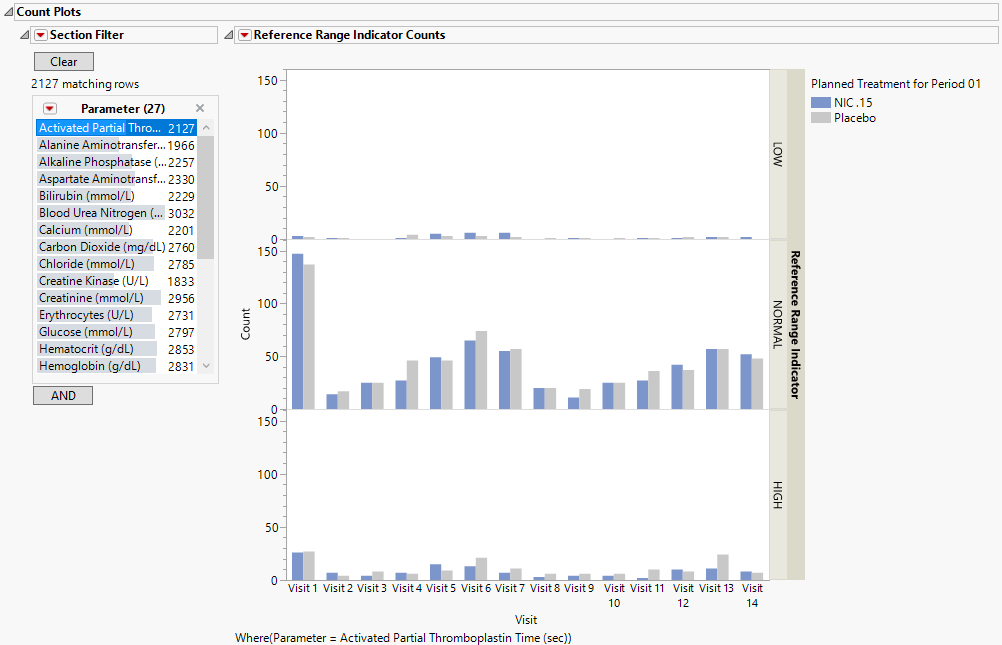Click the Visit 1 NIC .15 bar in NORMAL panel

click(x=297, y=331)
